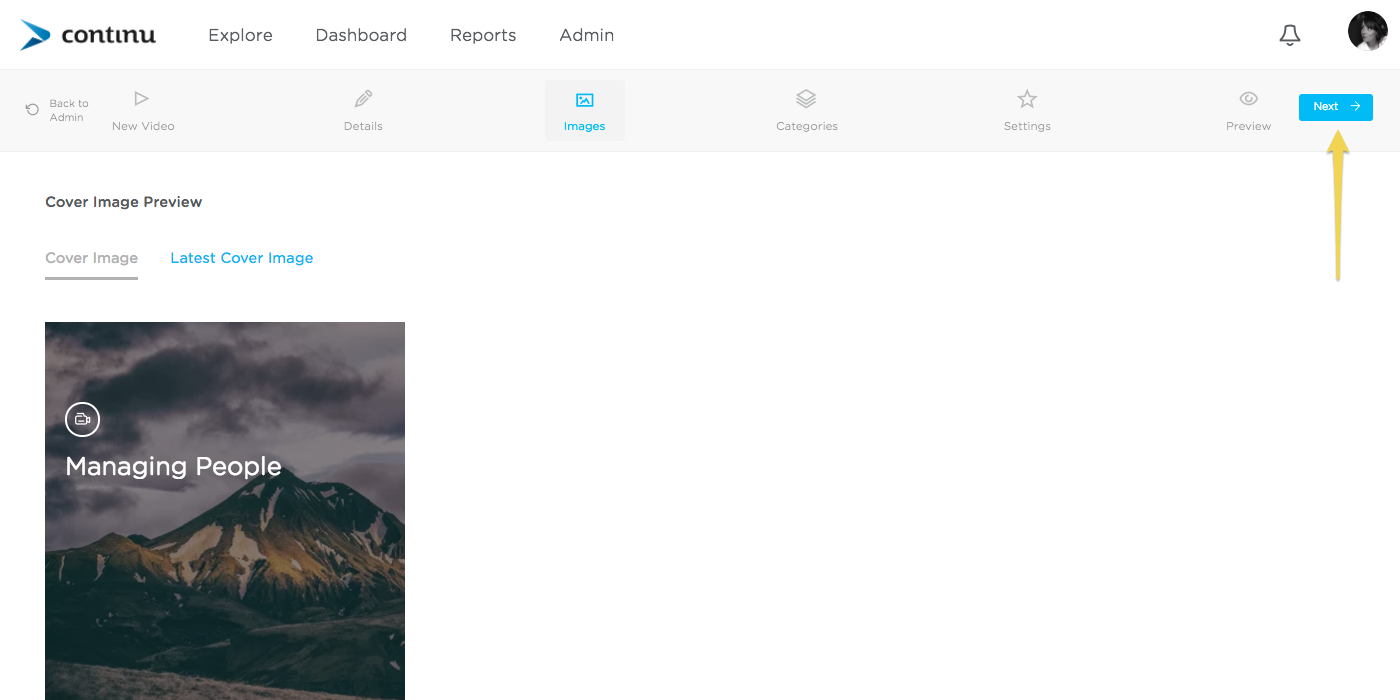Select the Details step label
The width and height of the screenshot is (1400, 700).
[x=363, y=126]
